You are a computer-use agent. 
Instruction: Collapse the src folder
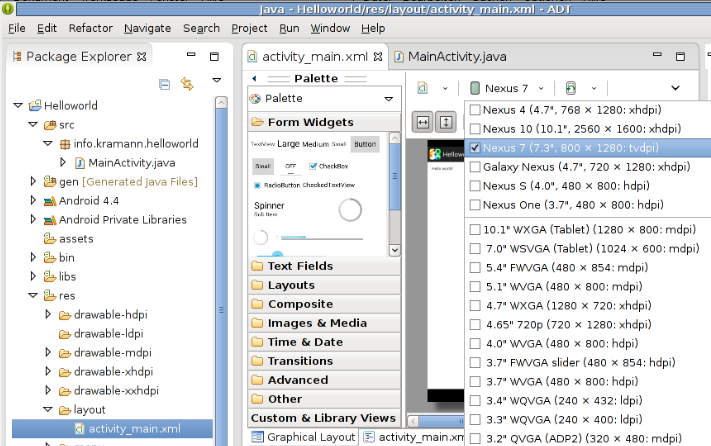pyautogui.click(x=33, y=124)
